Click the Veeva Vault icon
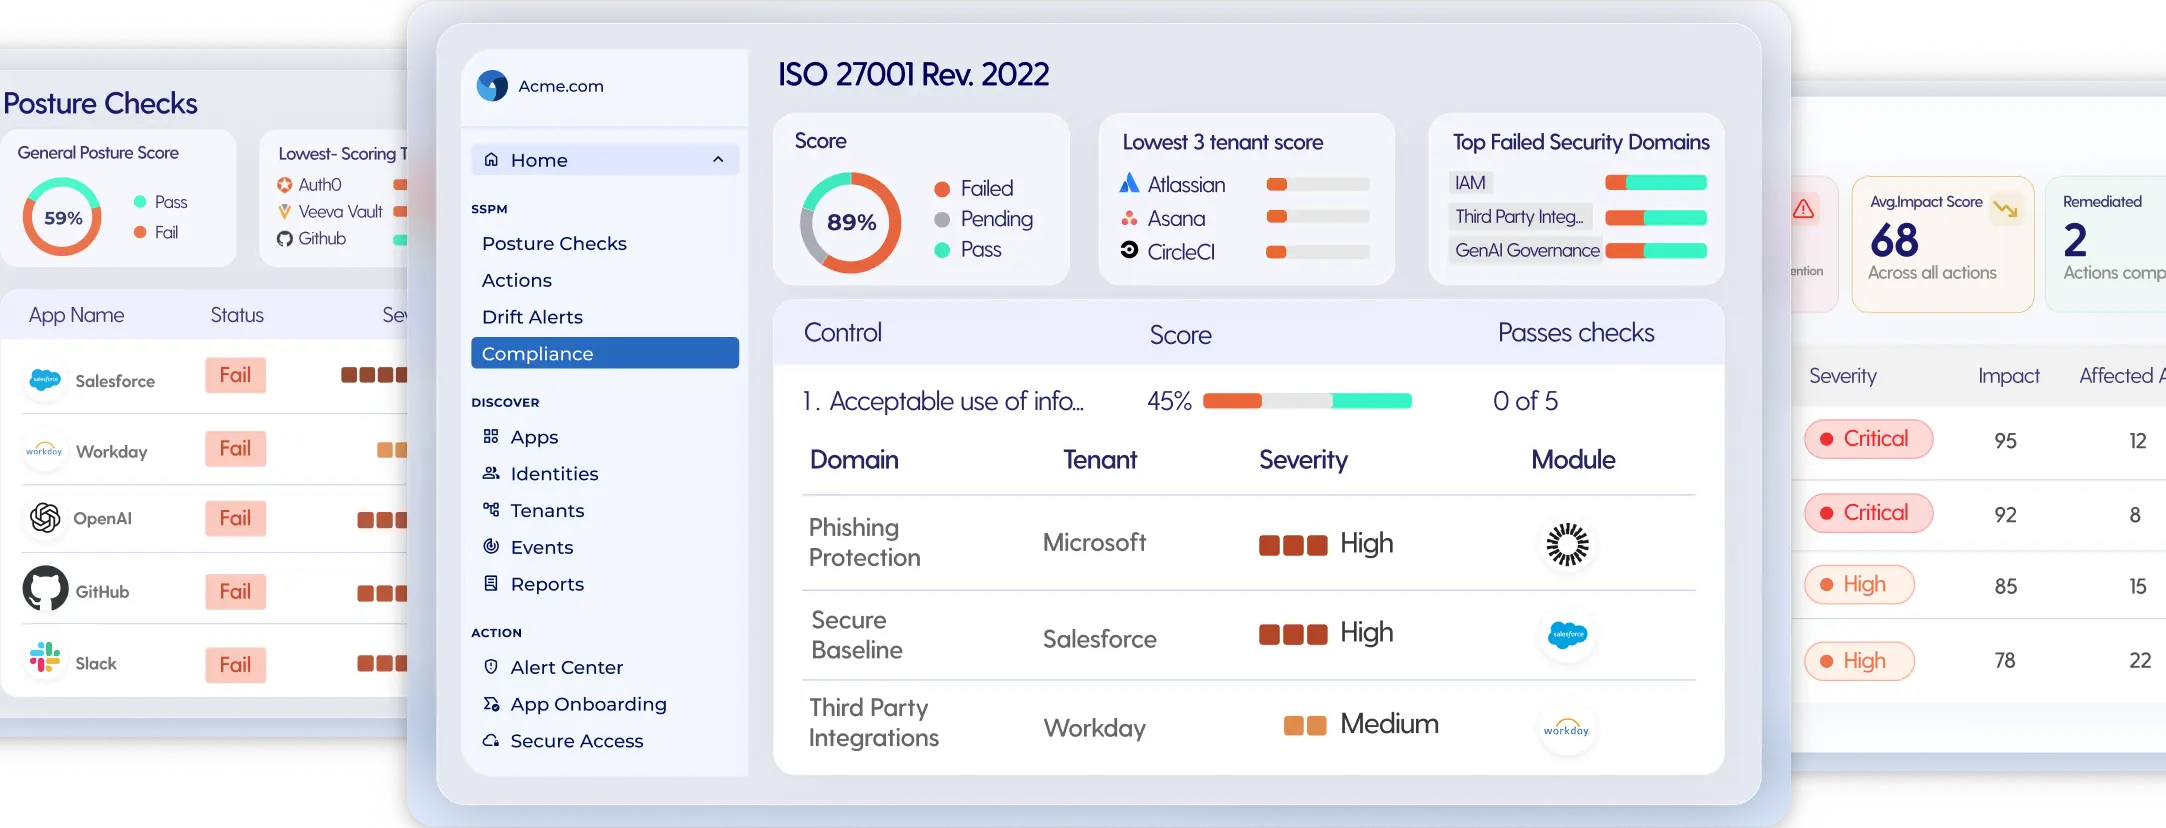The width and height of the screenshot is (2166, 828). (285, 212)
